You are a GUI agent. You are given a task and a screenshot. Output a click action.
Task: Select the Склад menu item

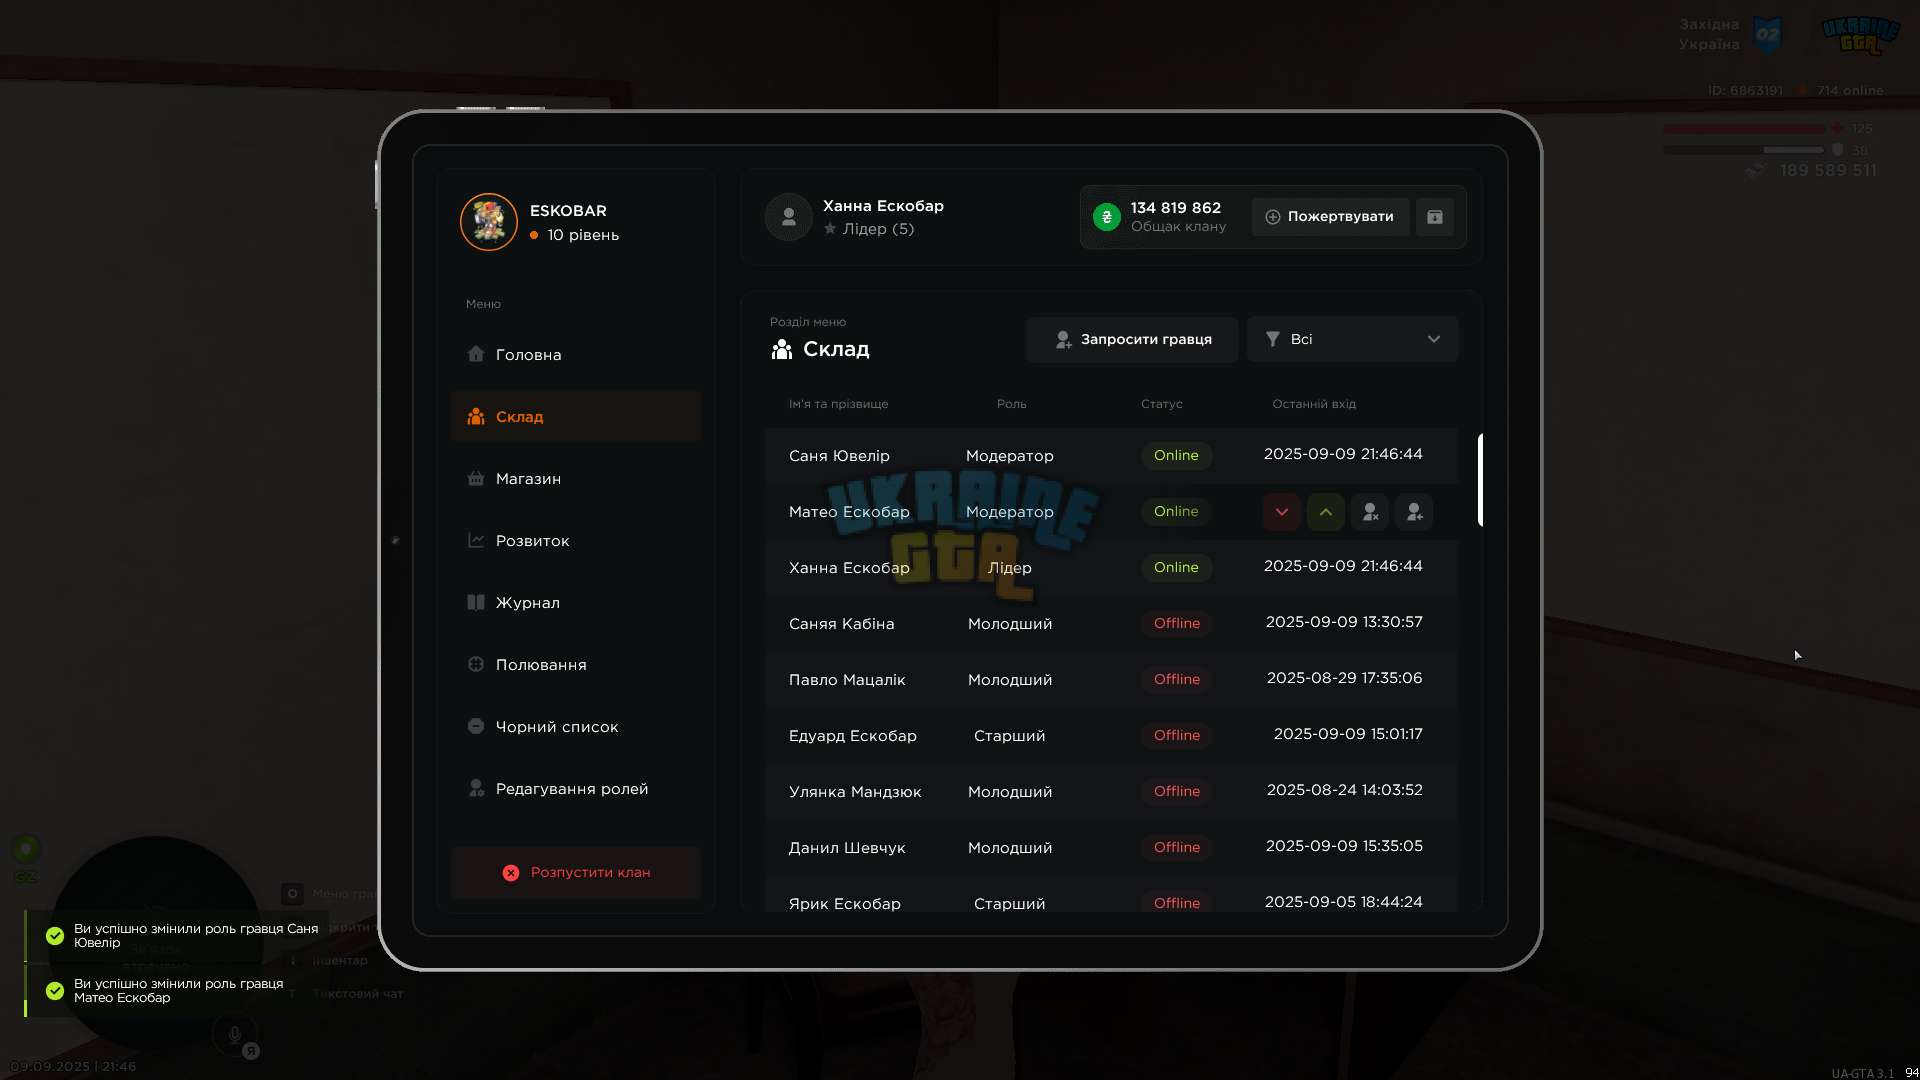(x=576, y=417)
